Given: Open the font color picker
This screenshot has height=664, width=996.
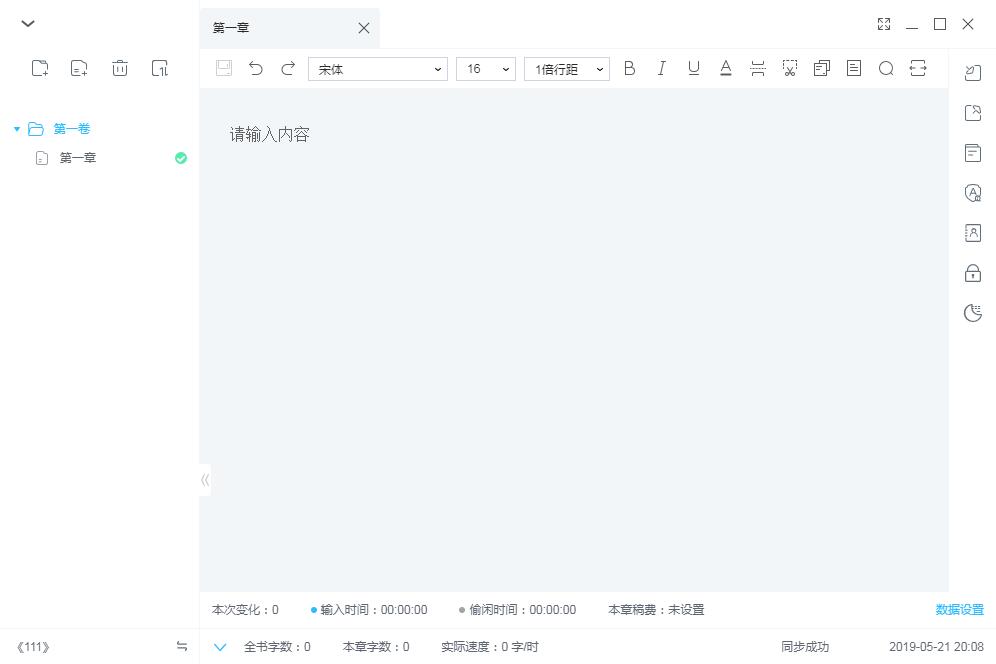Looking at the screenshot, I should click(726, 68).
